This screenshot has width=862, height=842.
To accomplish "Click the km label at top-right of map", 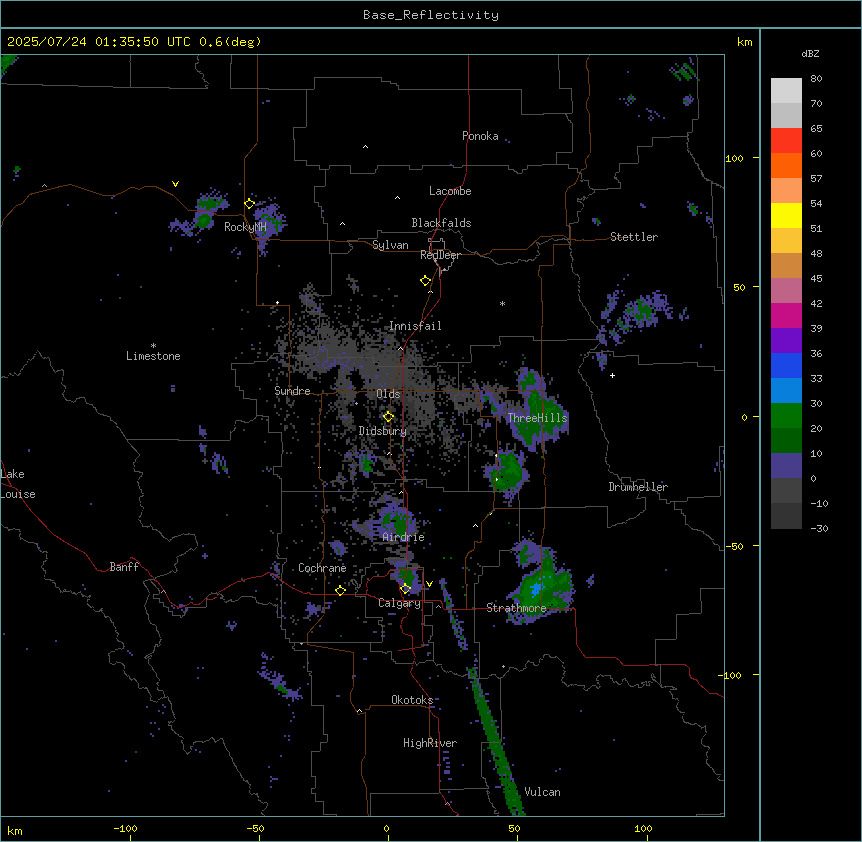I will [744, 42].
